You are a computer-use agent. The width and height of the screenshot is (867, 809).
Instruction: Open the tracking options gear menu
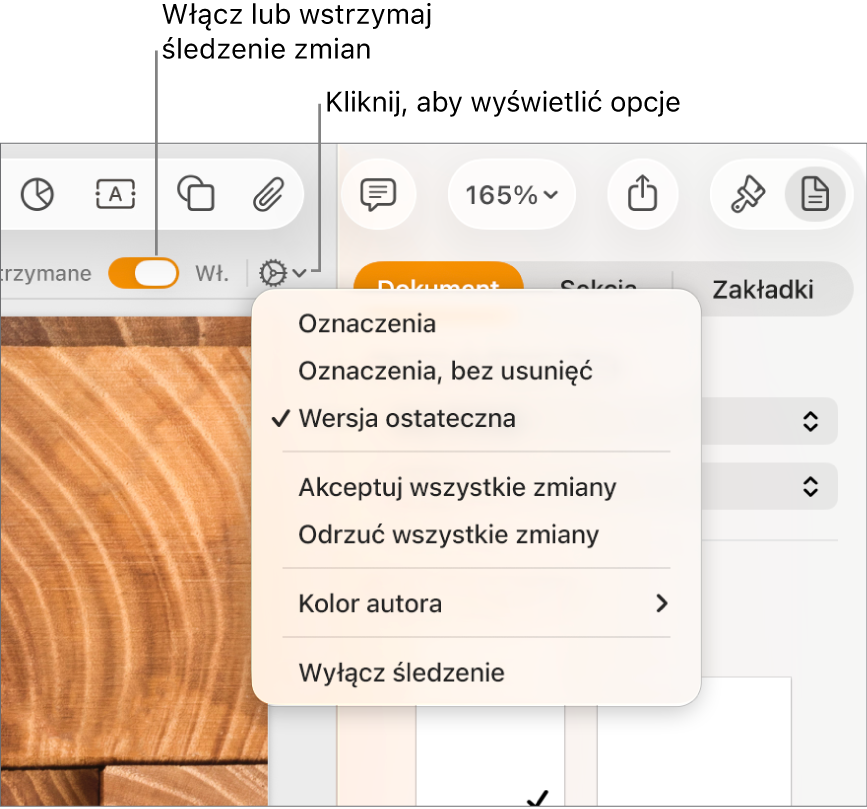pyautogui.click(x=283, y=273)
